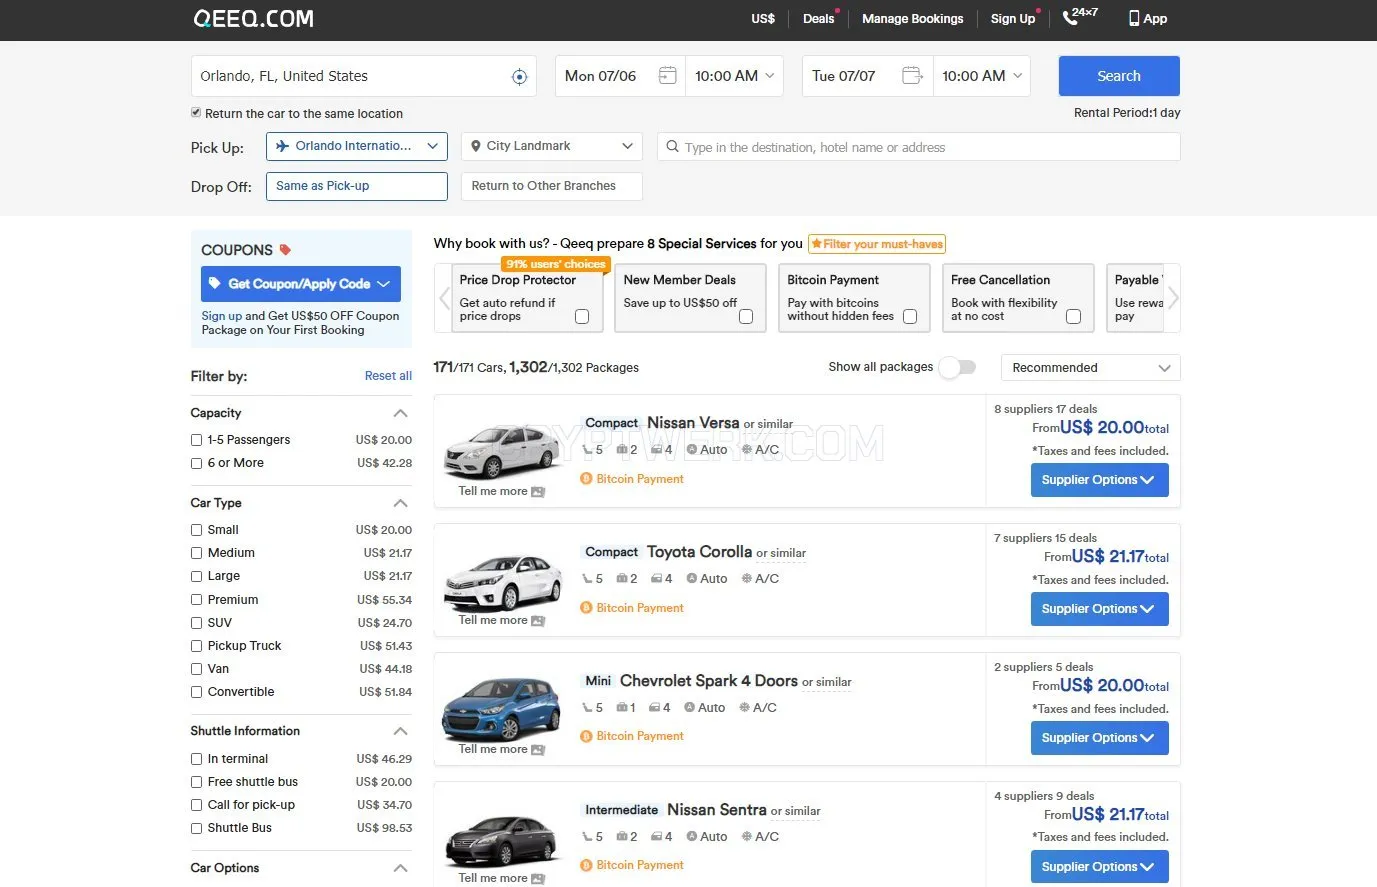Image resolution: width=1377 pixels, height=887 pixels.
Task: Click Bitcoin icon under Nissan Sentra
Action: pos(587,865)
